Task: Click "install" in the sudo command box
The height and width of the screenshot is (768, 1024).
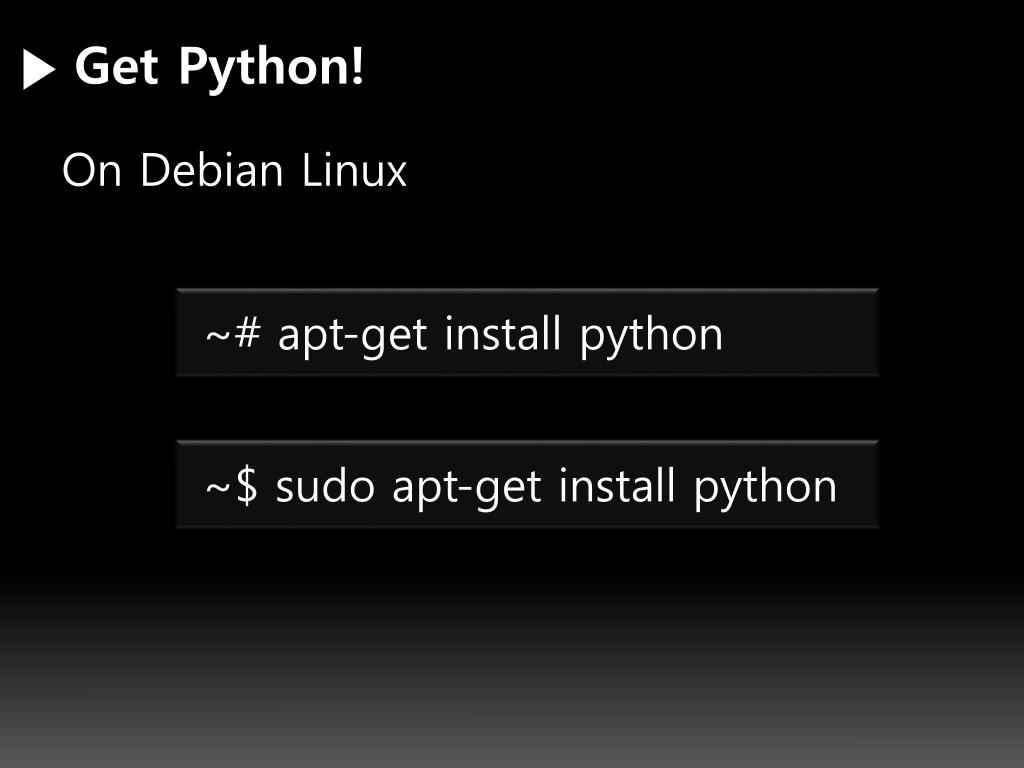Action: (x=616, y=485)
